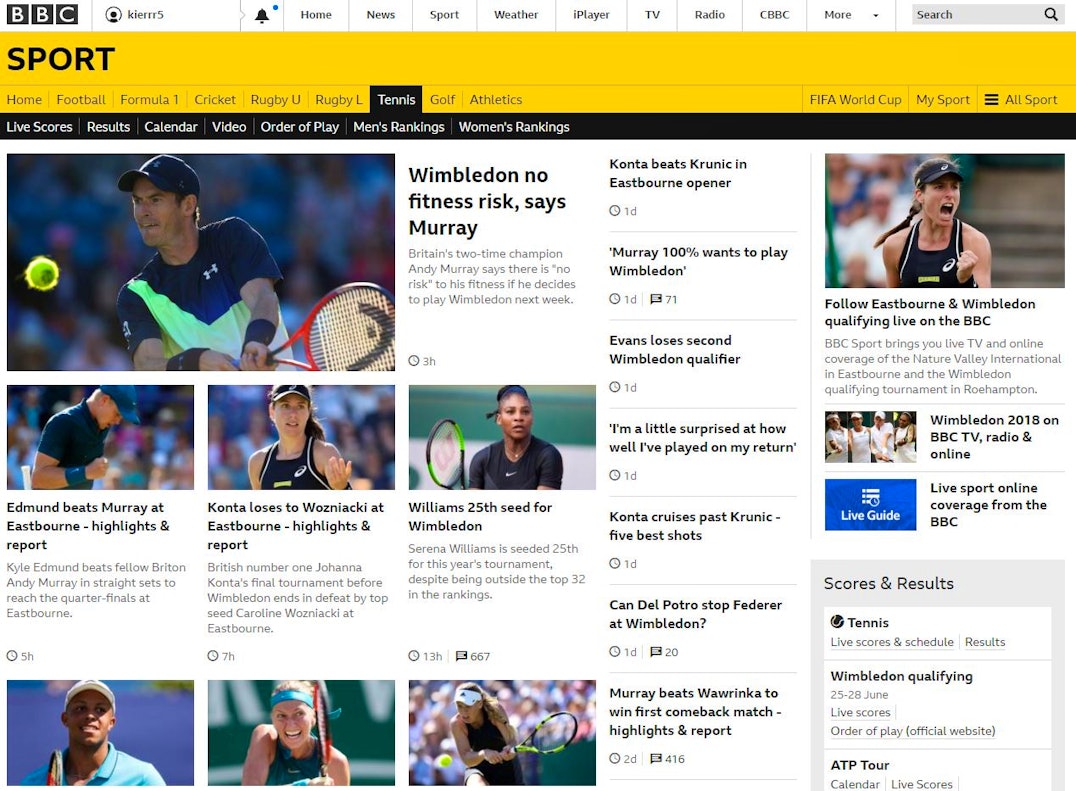Screen dimensions: 1076x791
Task: Open comments icon showing 71 on Murray story
Action: pyautogui.click(x=656, y=299)
